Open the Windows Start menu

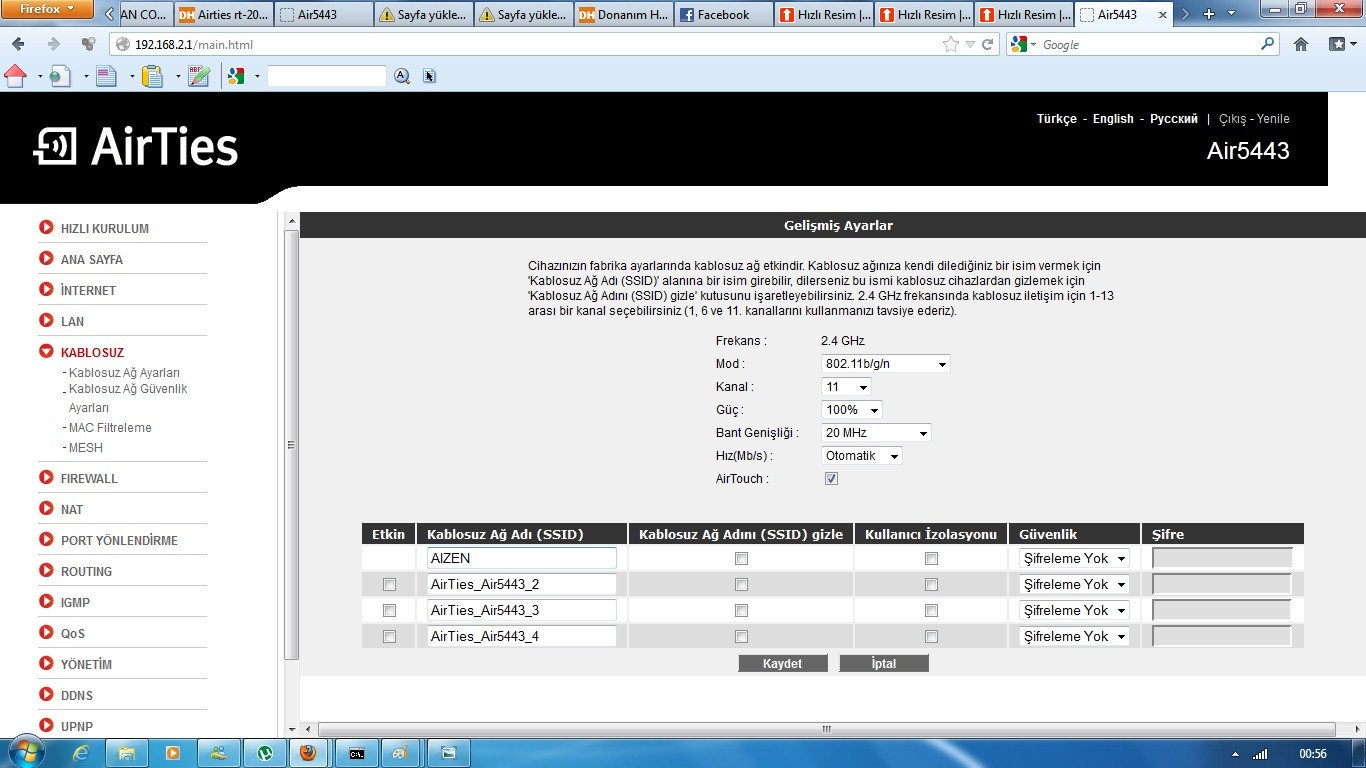coord(25,752)
